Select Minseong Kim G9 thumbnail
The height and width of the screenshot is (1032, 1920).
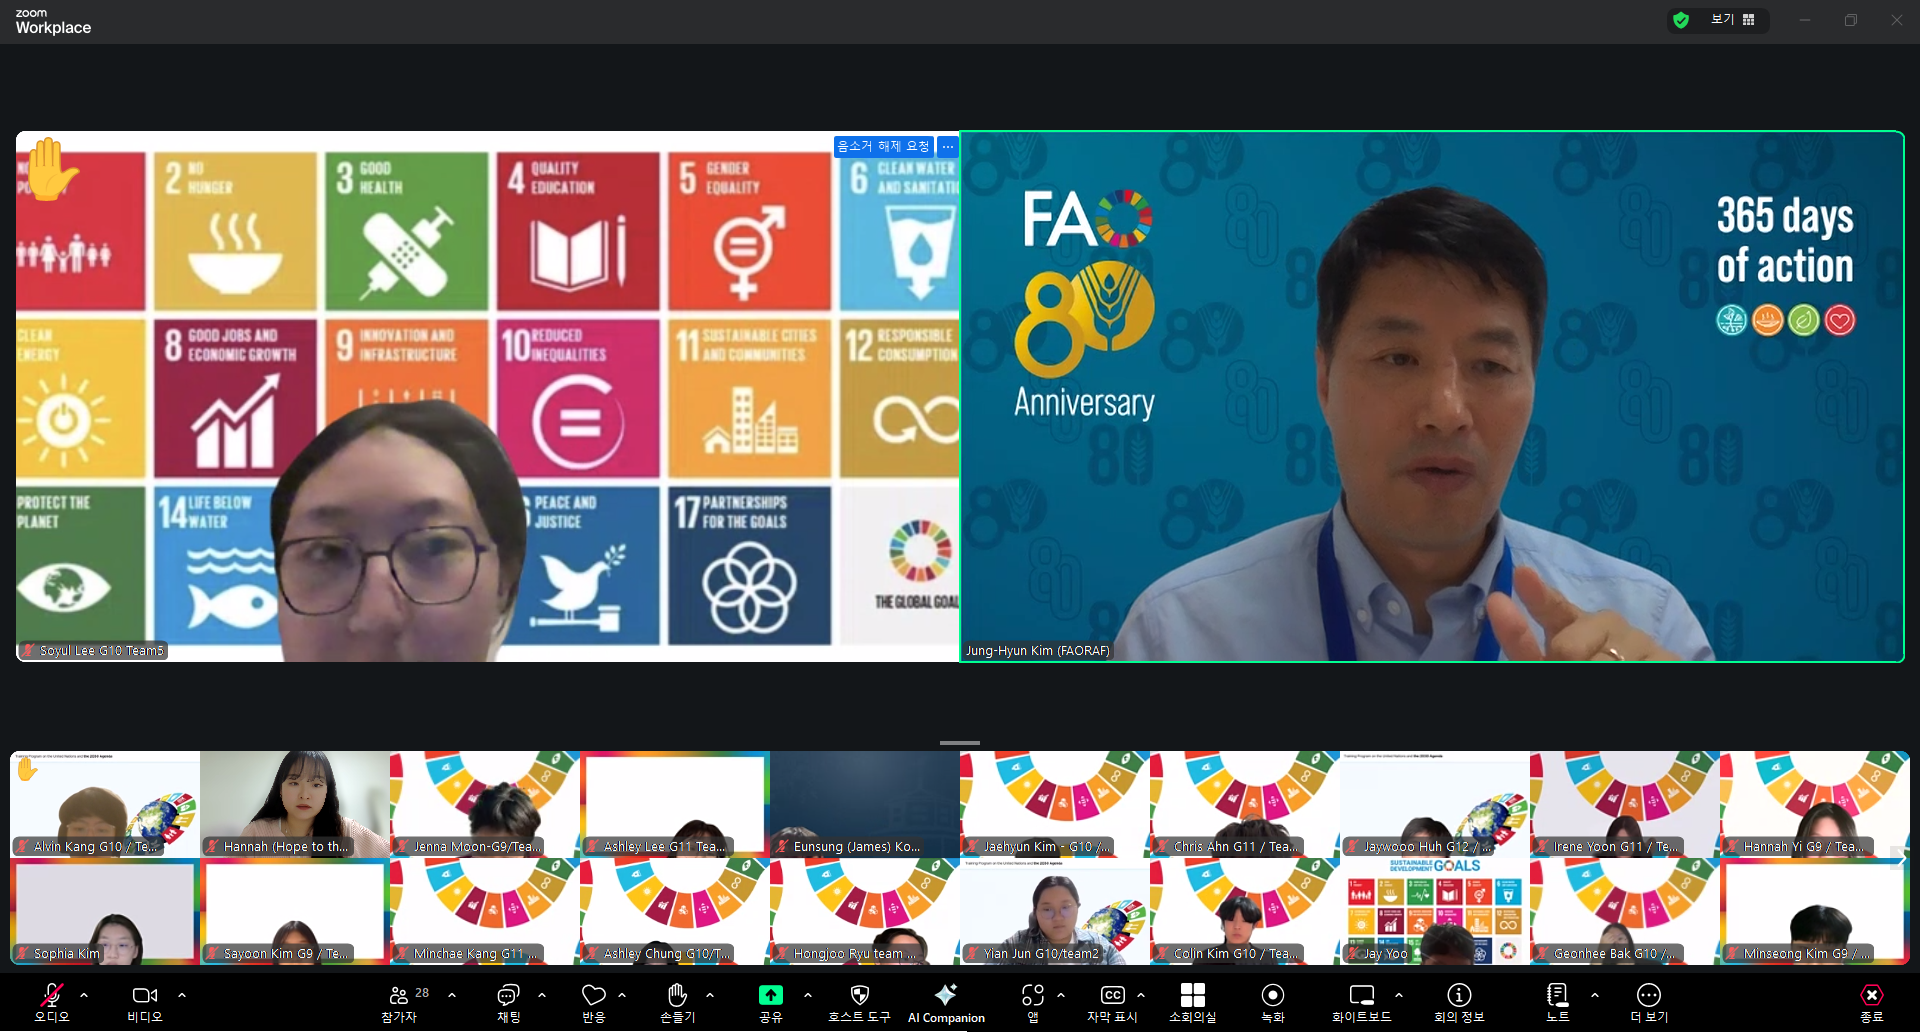1815,912
